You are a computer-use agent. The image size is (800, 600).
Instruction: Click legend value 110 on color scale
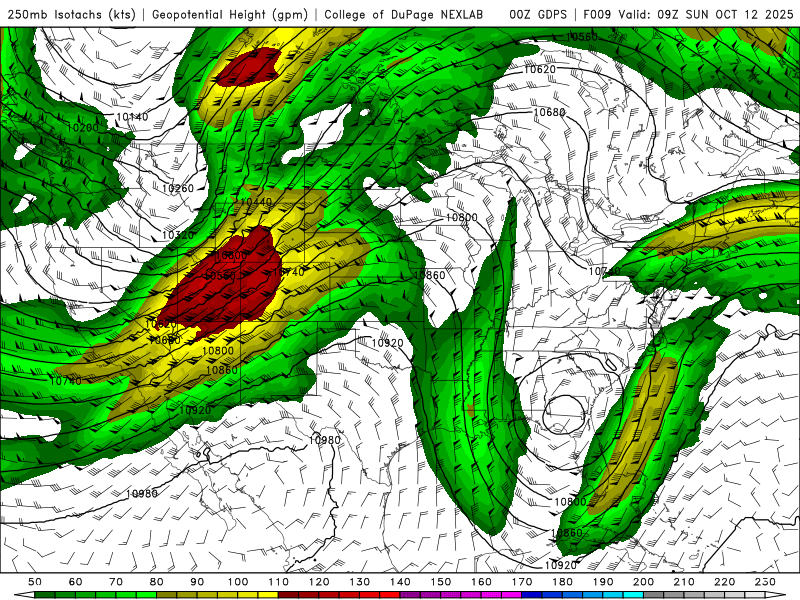279,582
